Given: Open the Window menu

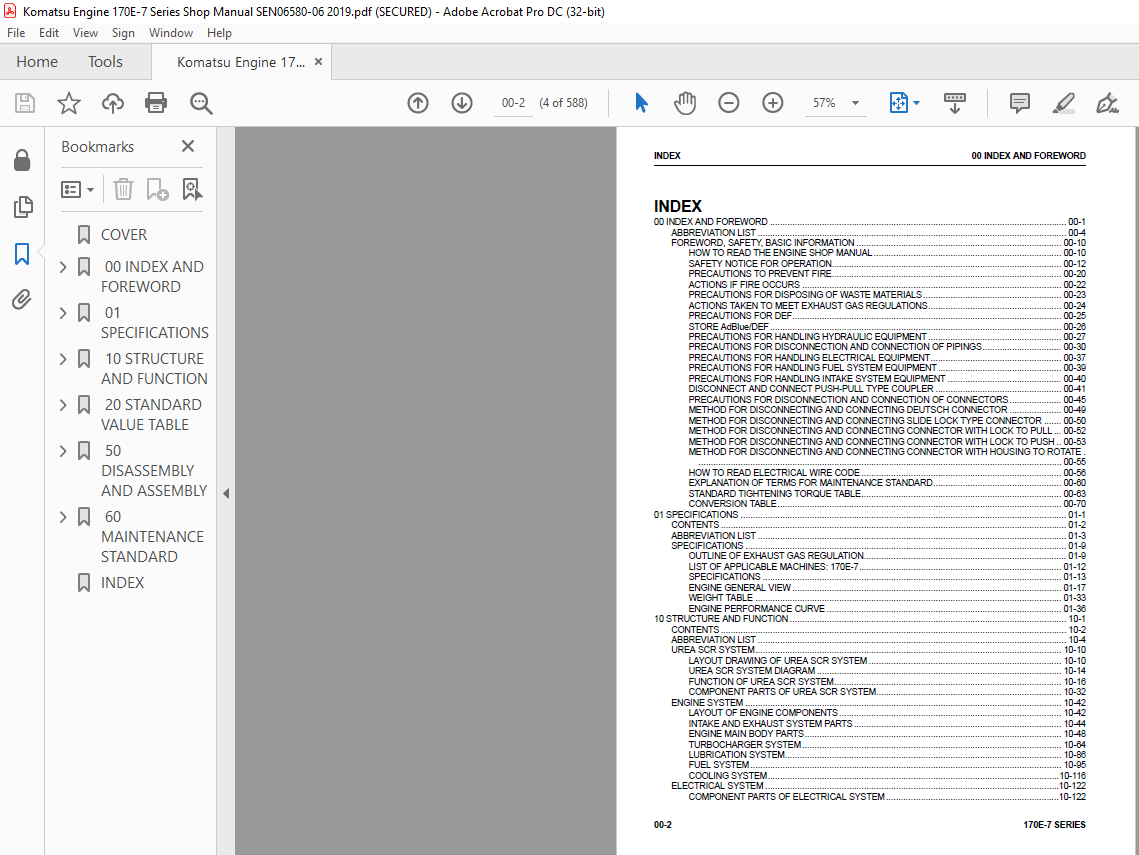Looking at the screenshot, I should 171,33.
